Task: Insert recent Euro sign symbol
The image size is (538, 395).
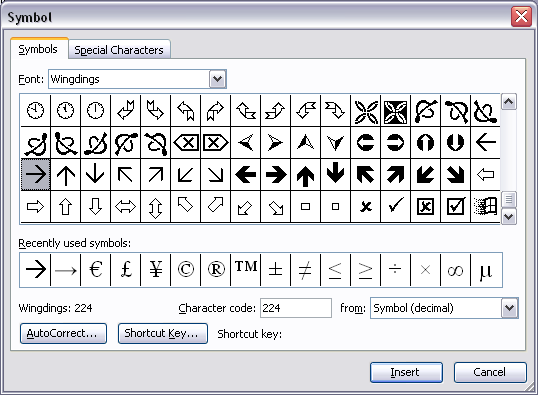Action: pos(96,270)
